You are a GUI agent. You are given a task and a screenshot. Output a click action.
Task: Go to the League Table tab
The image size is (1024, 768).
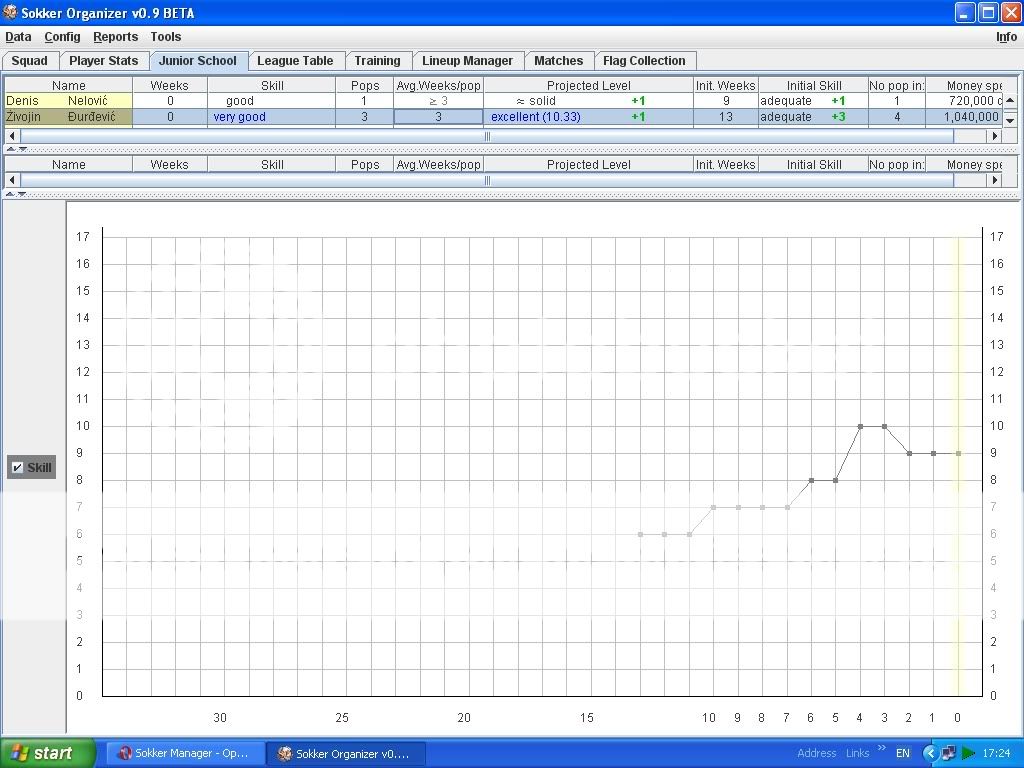tap(295, 61)
